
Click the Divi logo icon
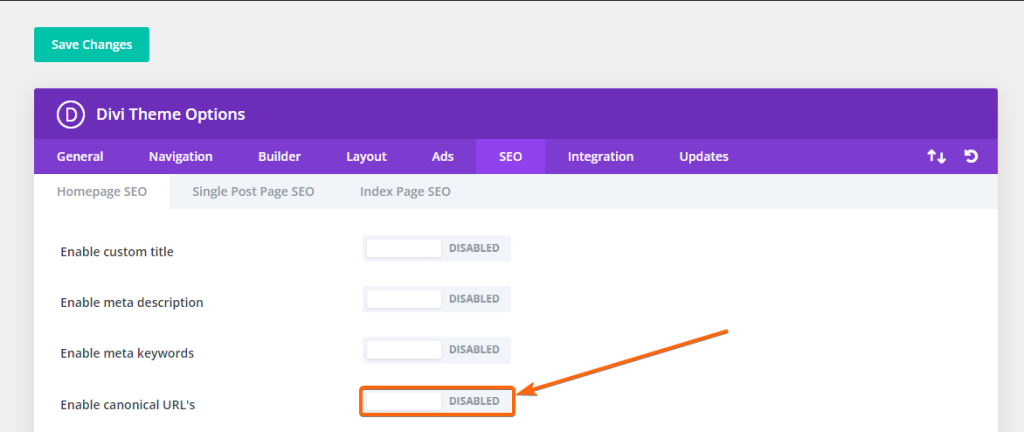[x=71, y=114]
